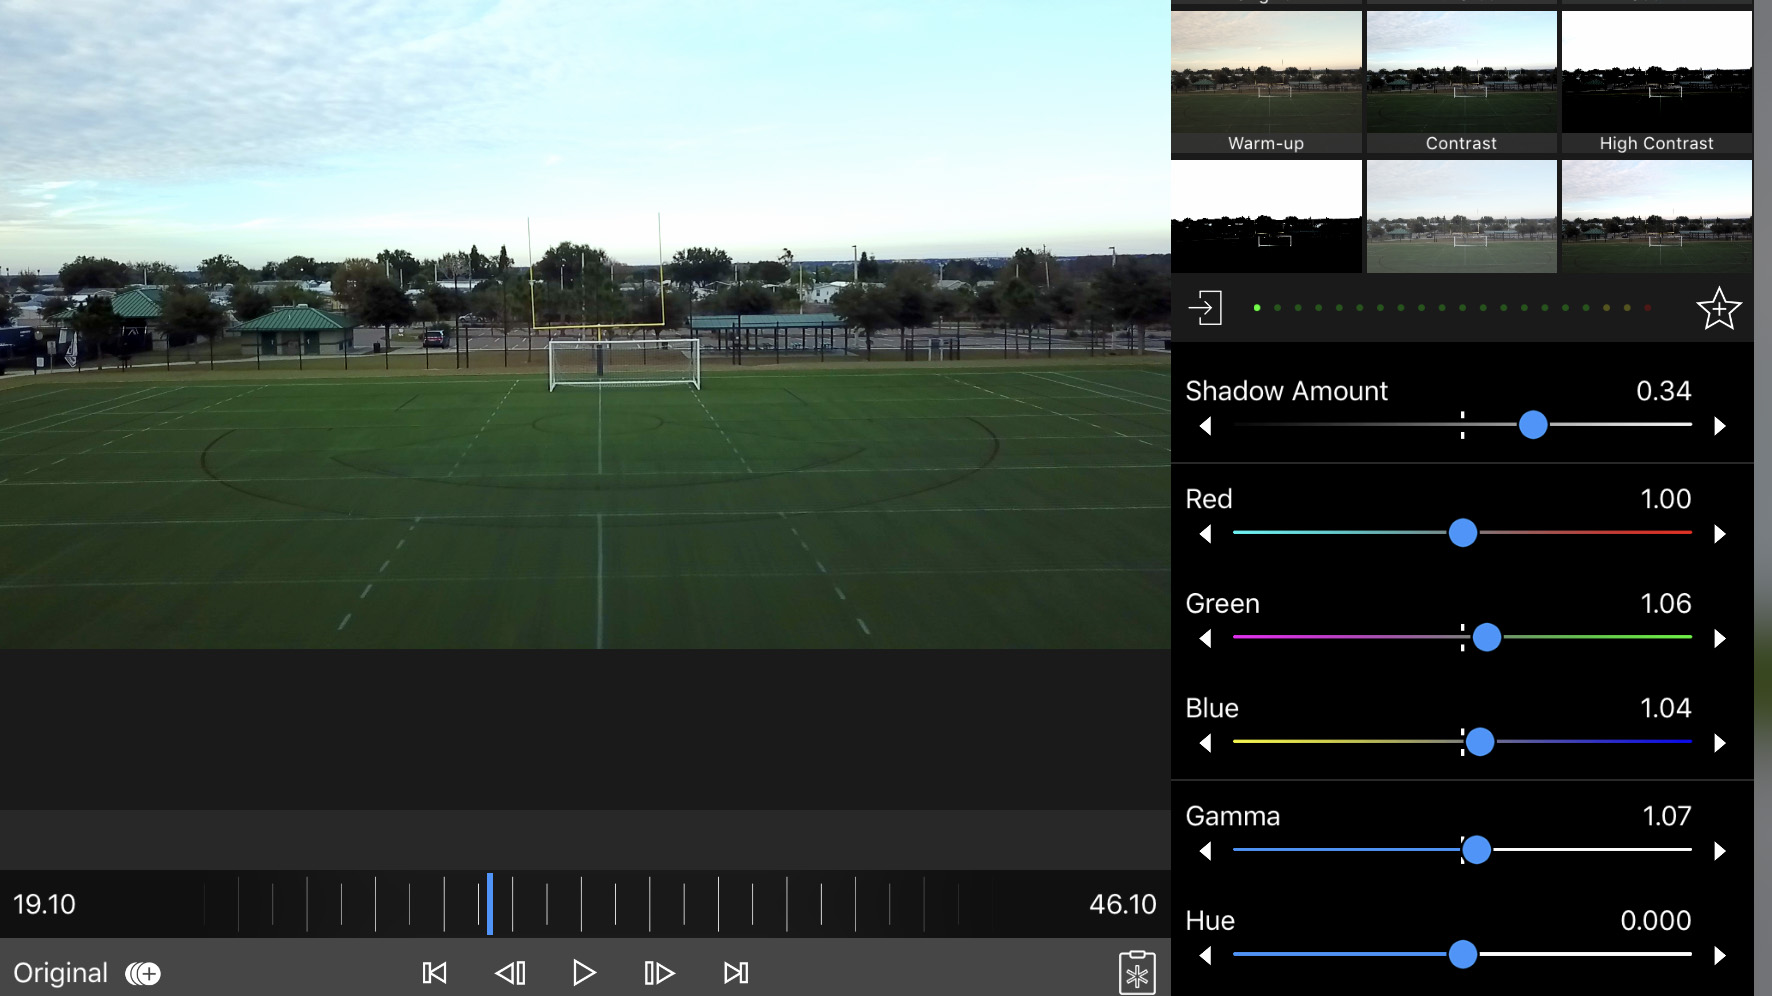
Task: Decrease Blue value with left arrow
Action: click(1206, 743)
